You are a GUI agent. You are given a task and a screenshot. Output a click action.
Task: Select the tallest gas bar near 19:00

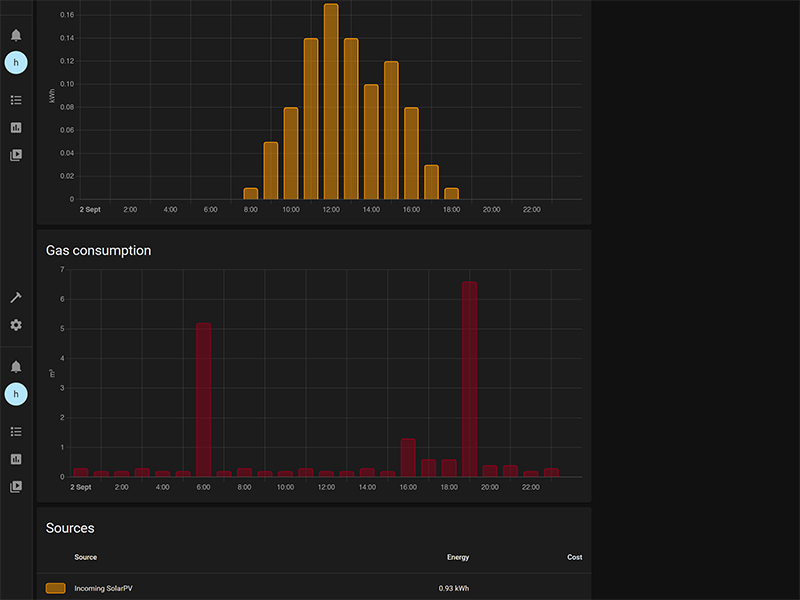click(469, 379)
